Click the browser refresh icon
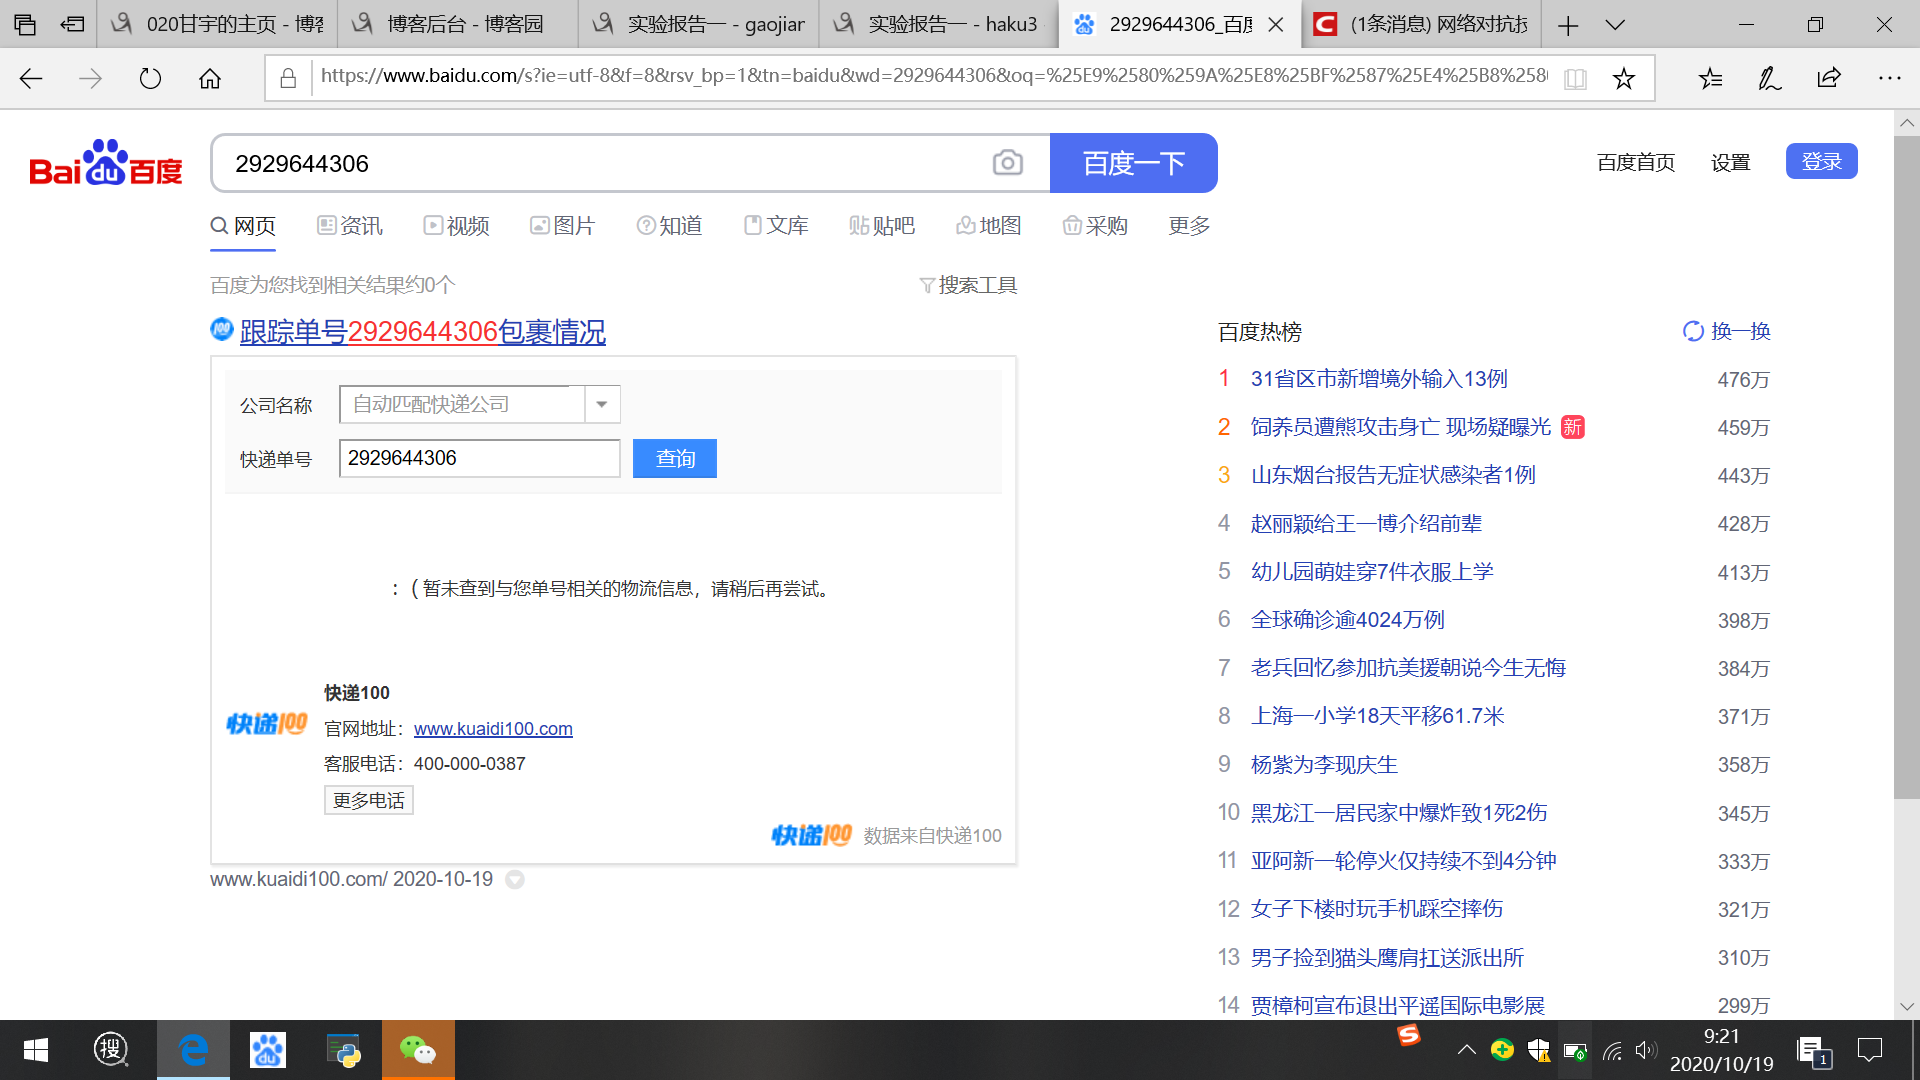The height and width of the screenshot is (1080, 1920). 150,78
